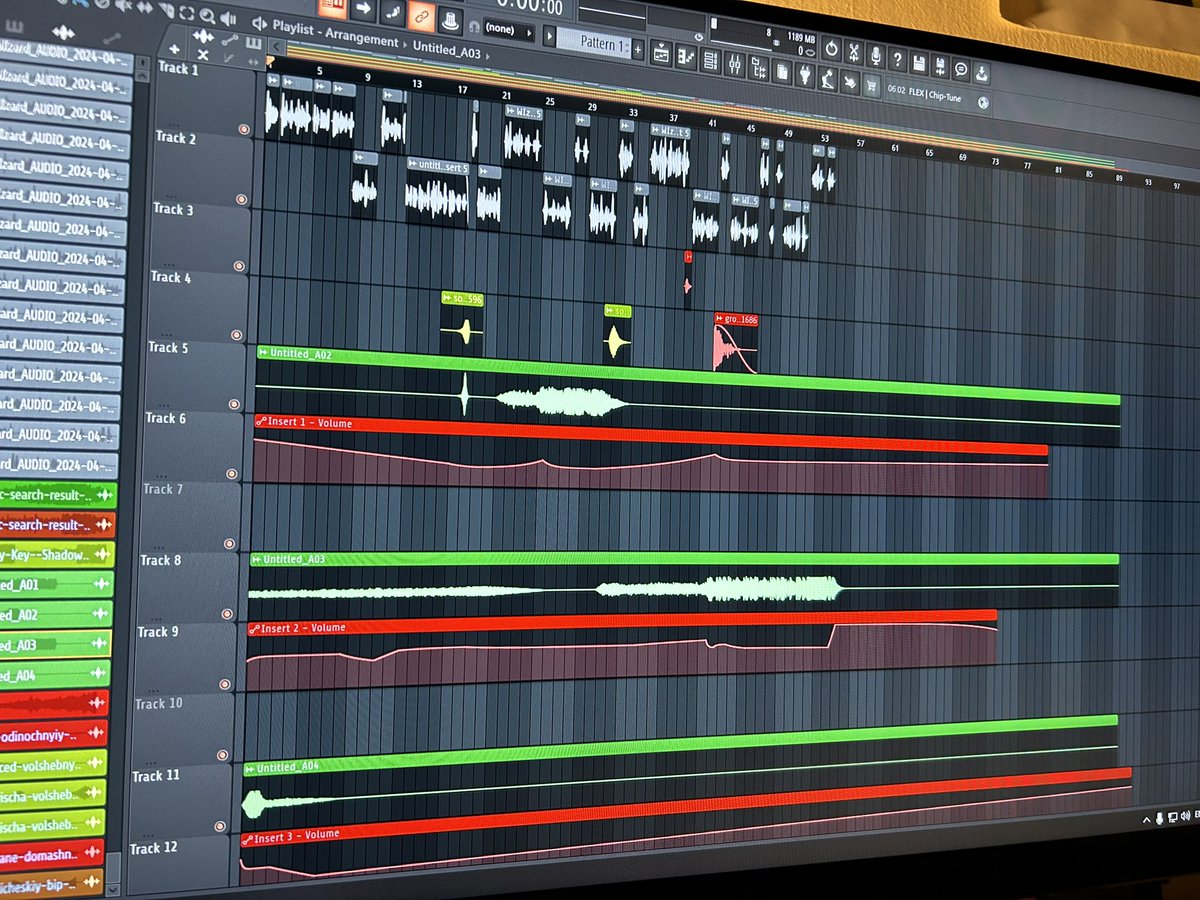This screenshot has height=900, width=1200.
Task: Open the Piano Roll icon
Action: (686, 56)
